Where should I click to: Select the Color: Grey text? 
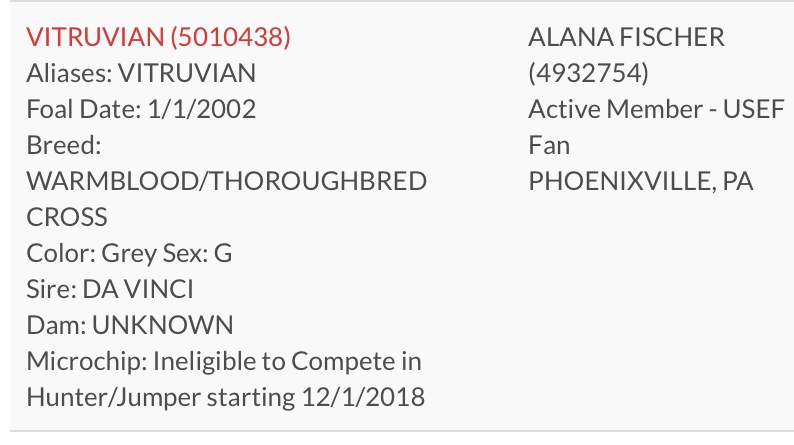[x=91, y=253]
